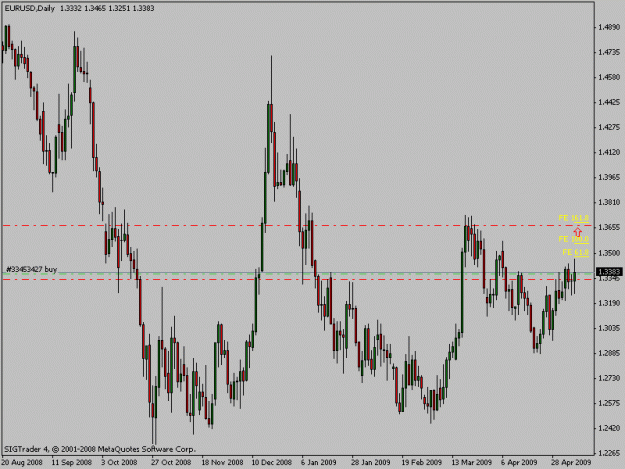Select the lower red dash-dot horizontal line
The height and width of the screenshot is (469, 625).
(x=297, y=279)
